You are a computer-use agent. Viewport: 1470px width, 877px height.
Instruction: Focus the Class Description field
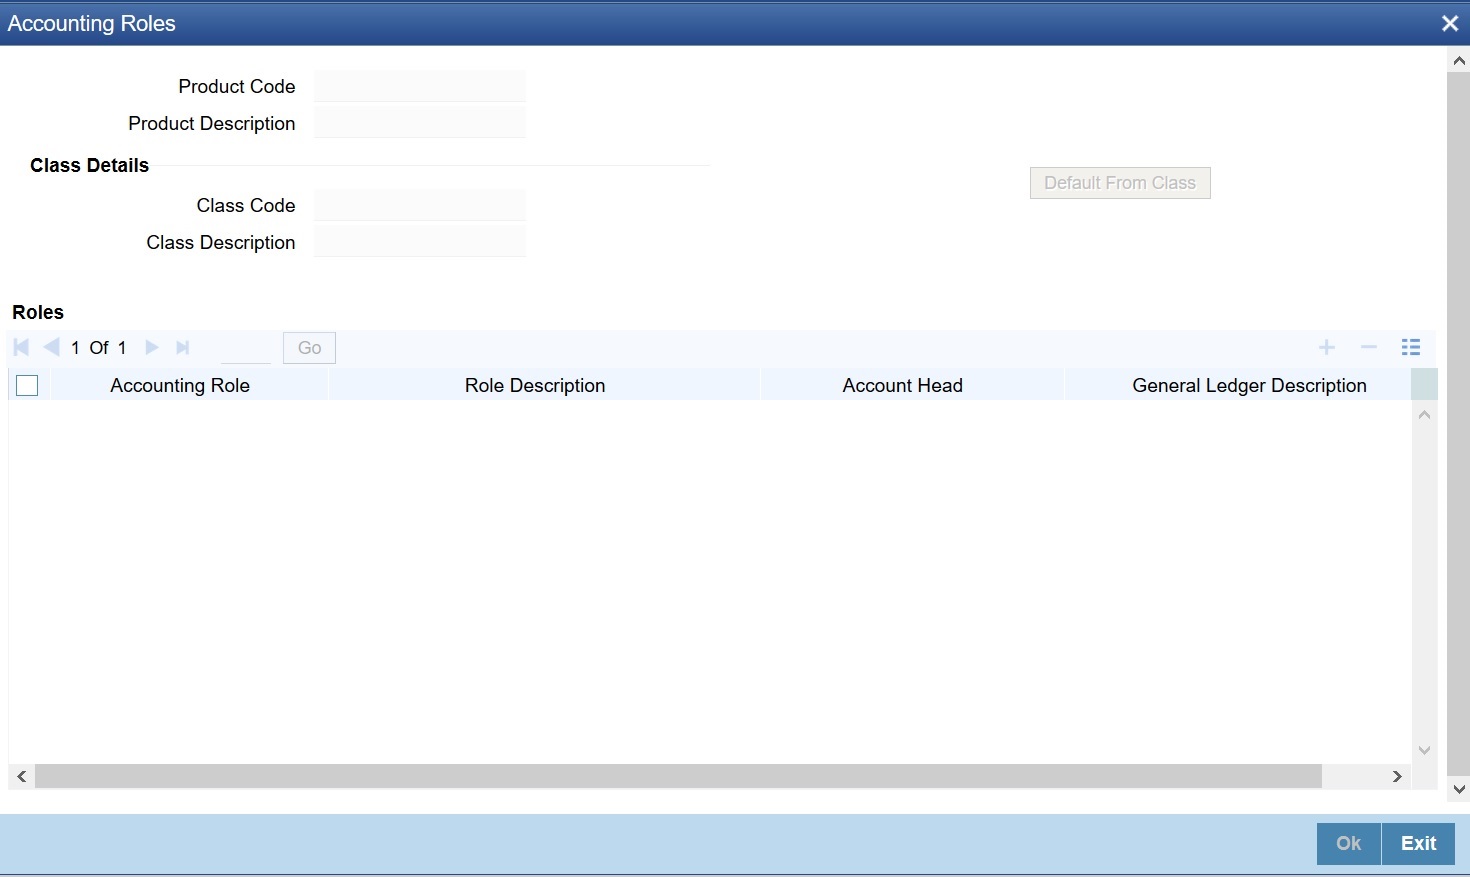coord(420,242)
